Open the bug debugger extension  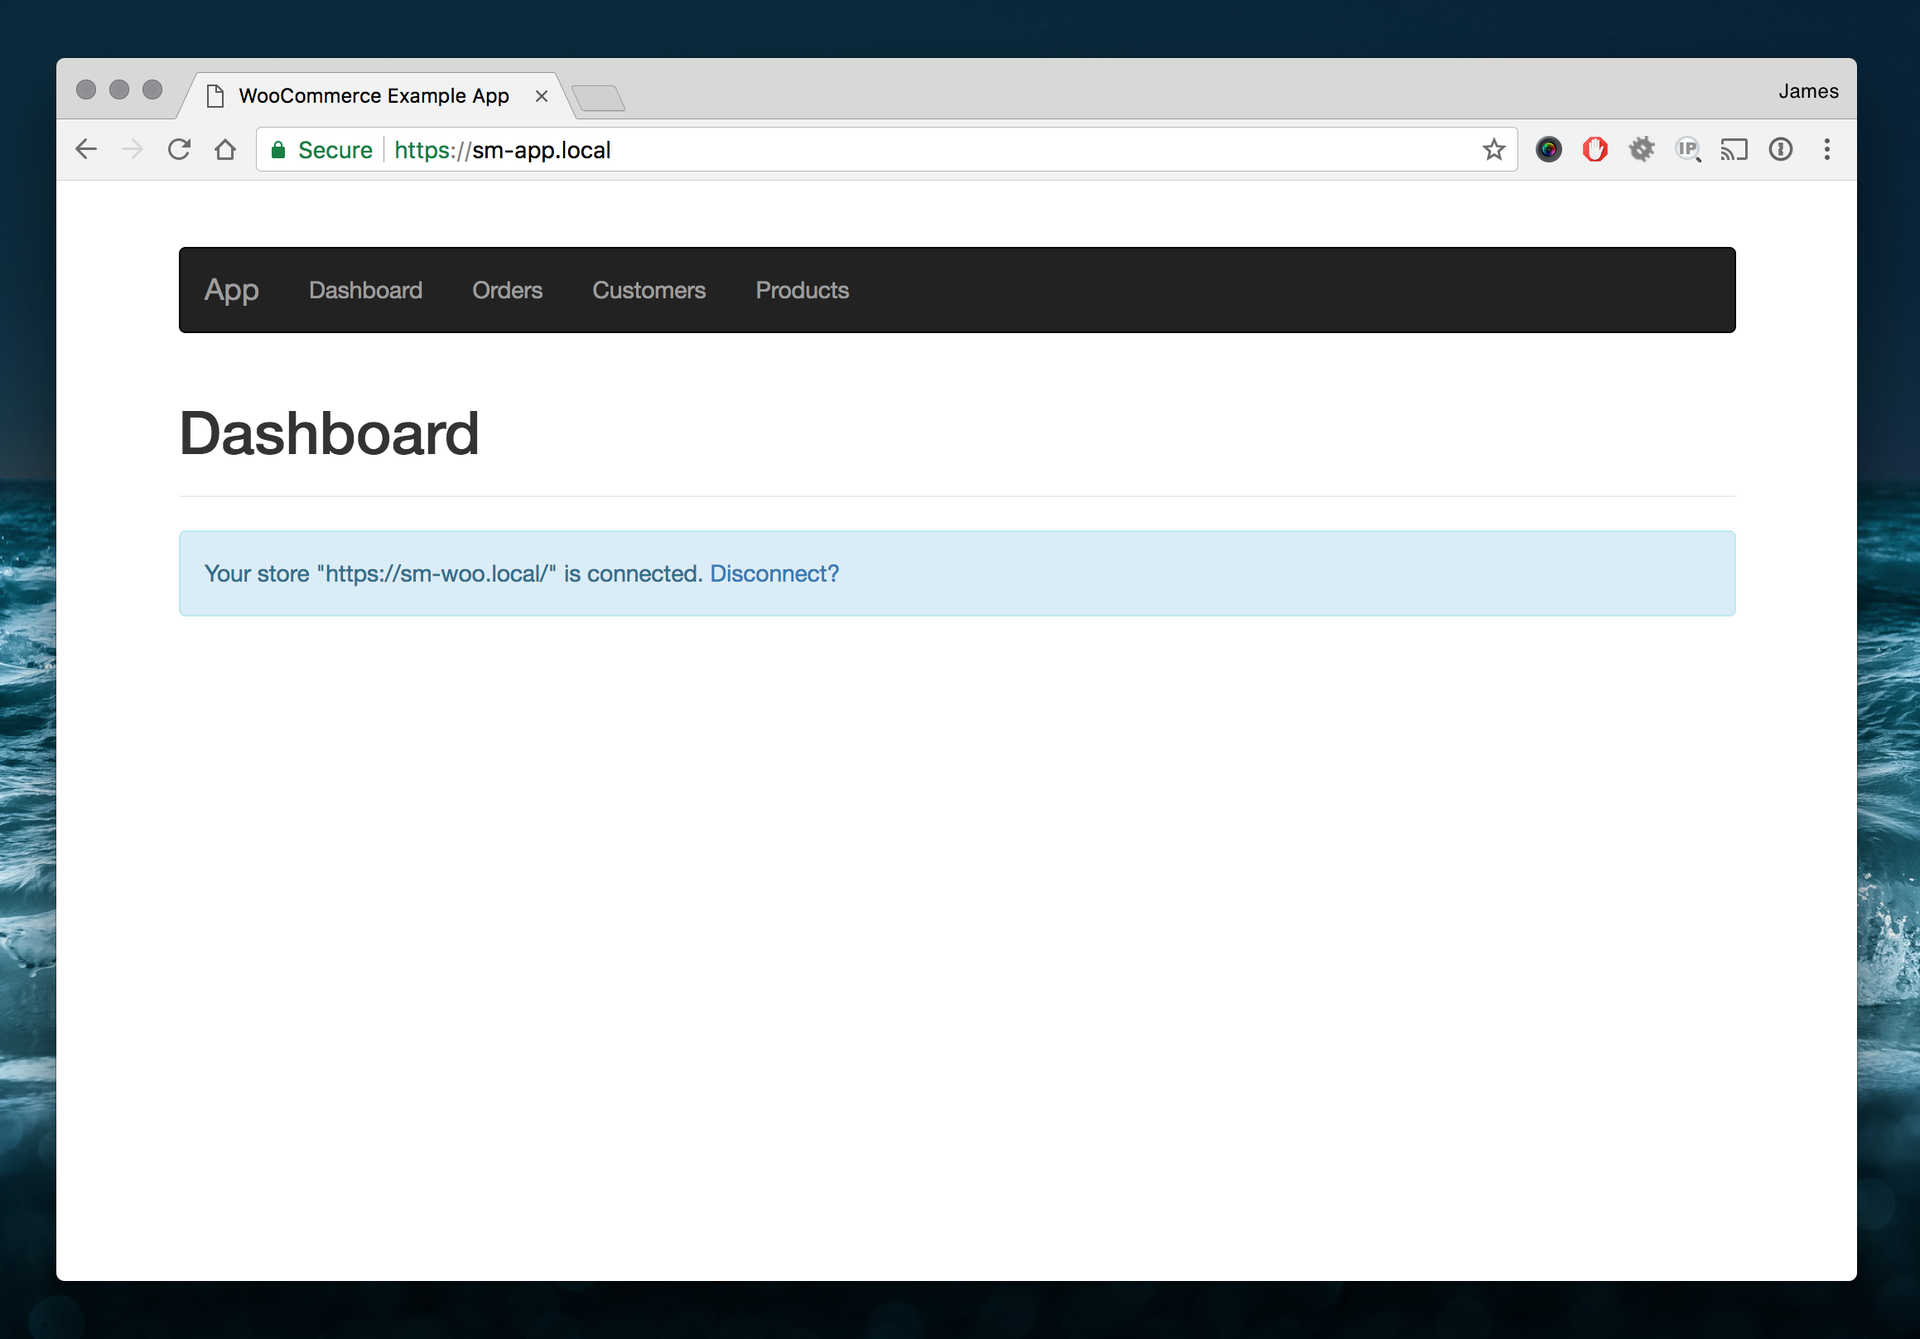coord(1643,149)
